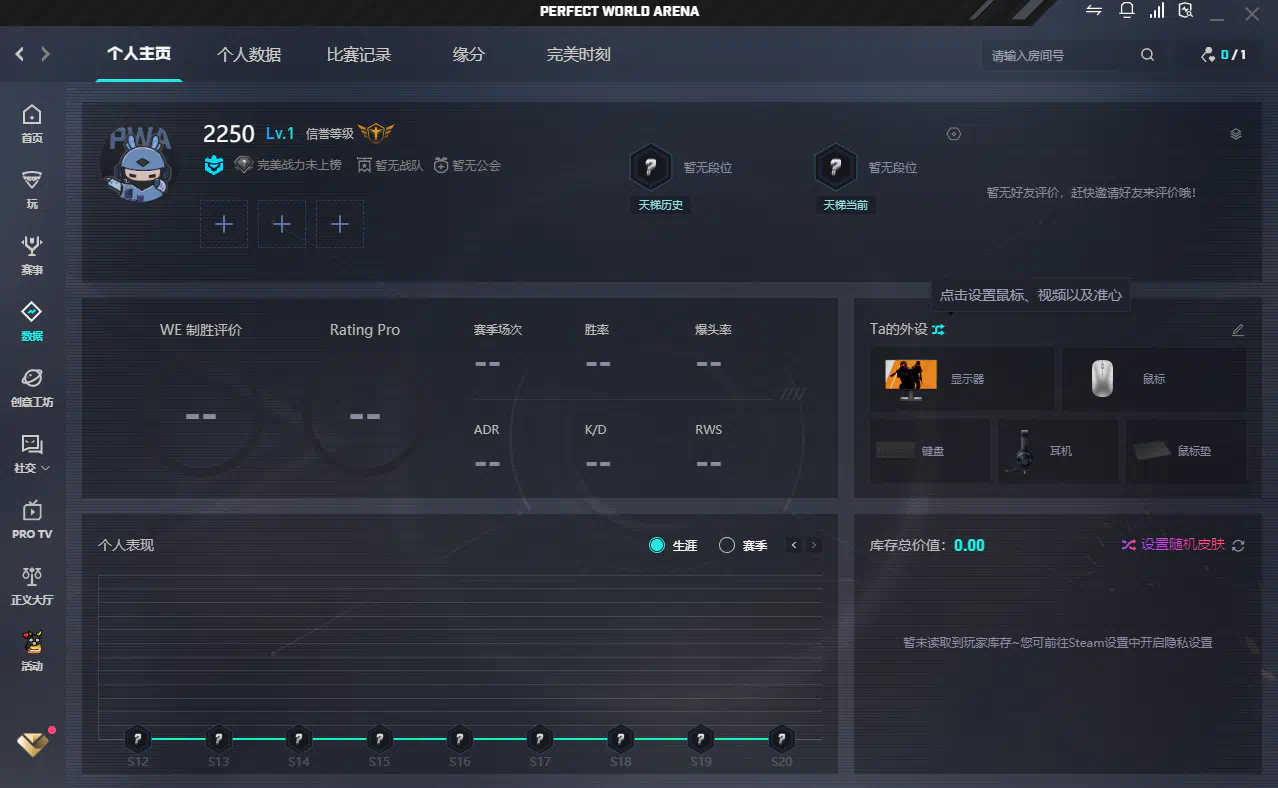
Task: Open the 暂无战队 team link
Action: coord(390,165)
